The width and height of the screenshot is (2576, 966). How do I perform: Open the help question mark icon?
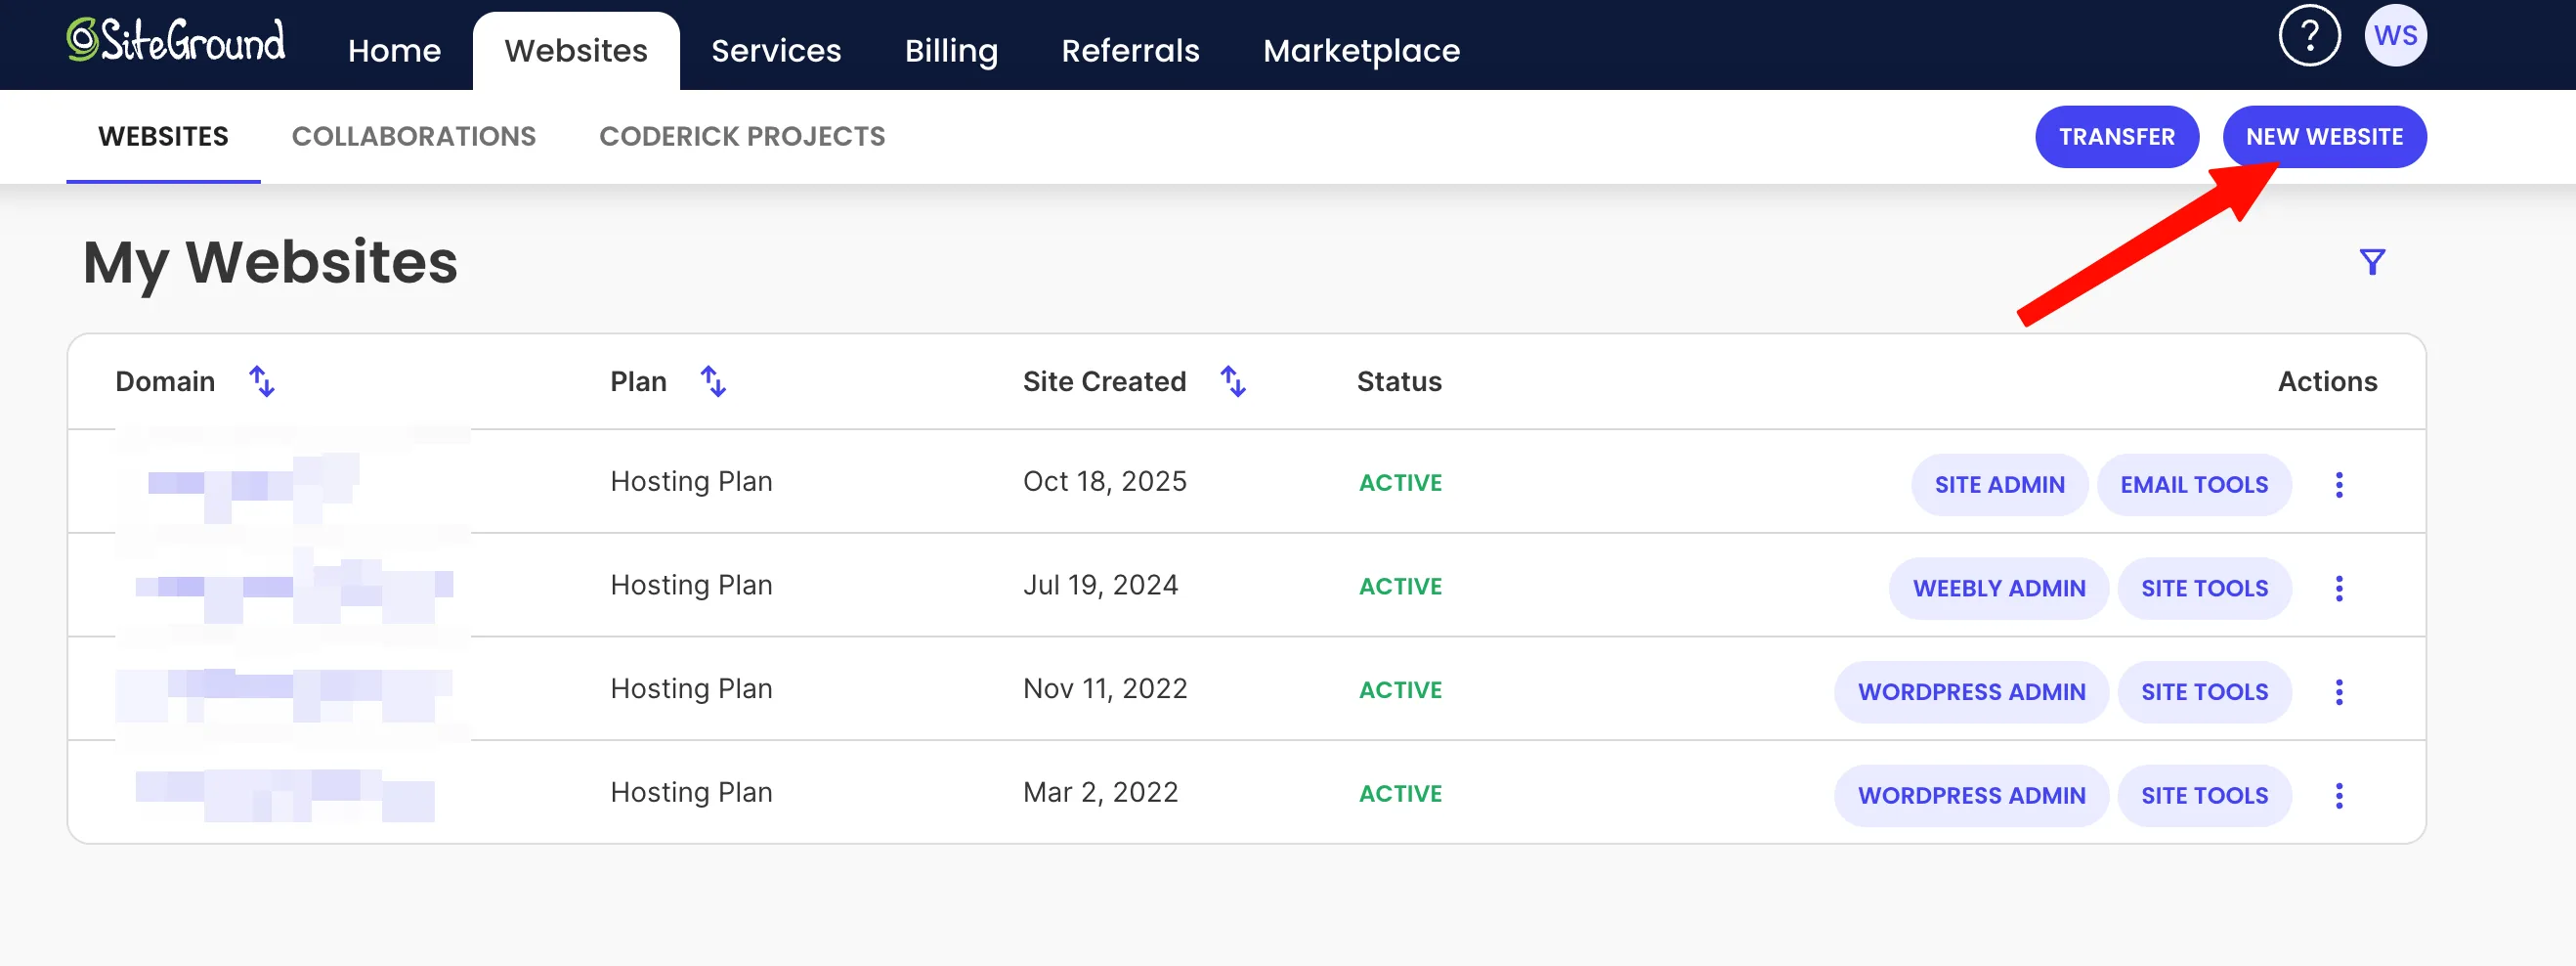pyautogui.click(x=2309, y=36)
